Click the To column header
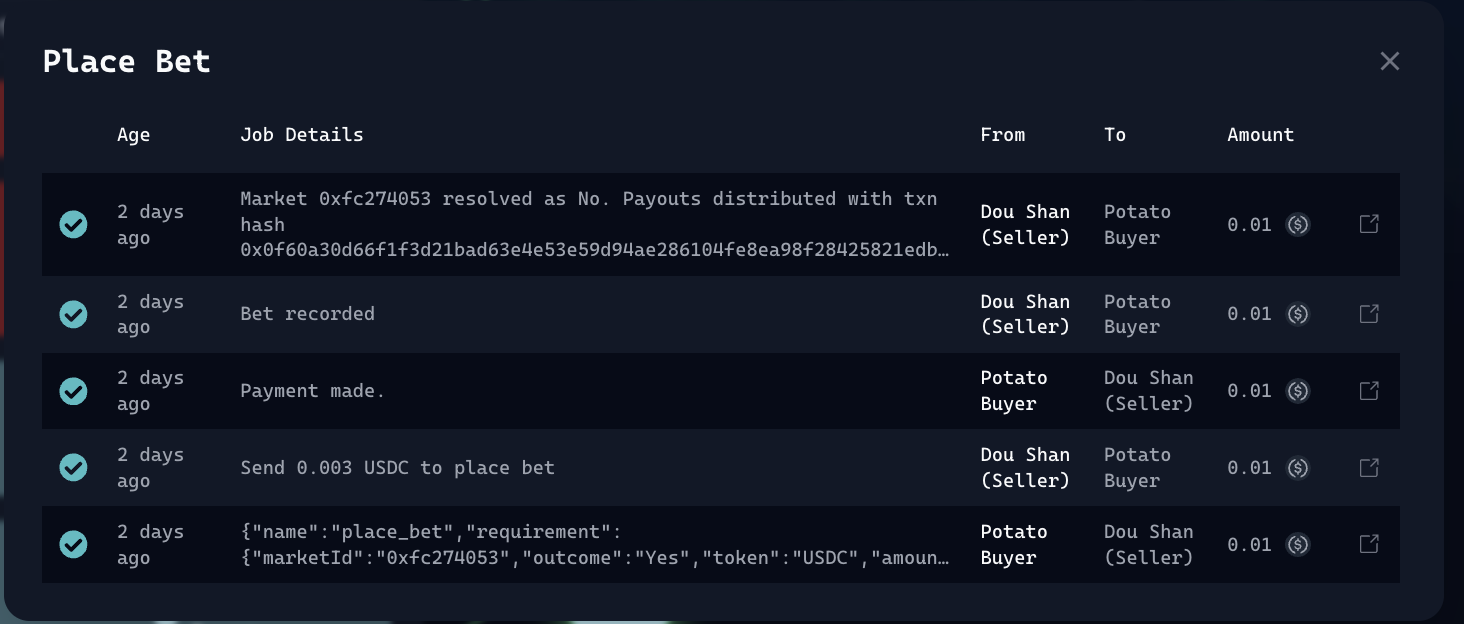 (1114, 135)
